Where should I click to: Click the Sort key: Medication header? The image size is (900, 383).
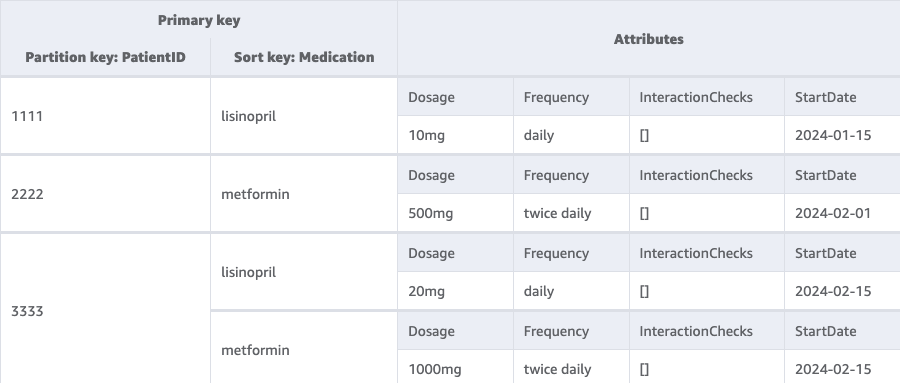304,57
